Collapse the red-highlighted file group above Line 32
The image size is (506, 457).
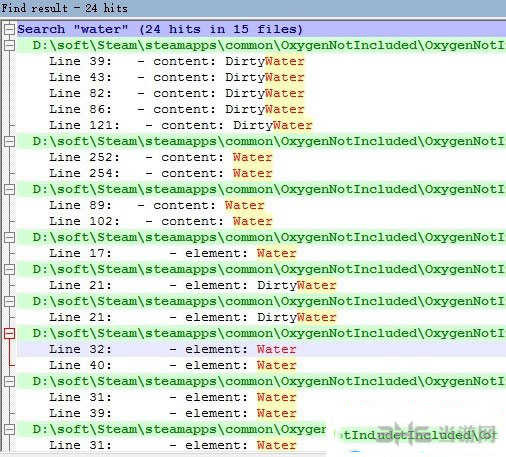coord(9,333)
